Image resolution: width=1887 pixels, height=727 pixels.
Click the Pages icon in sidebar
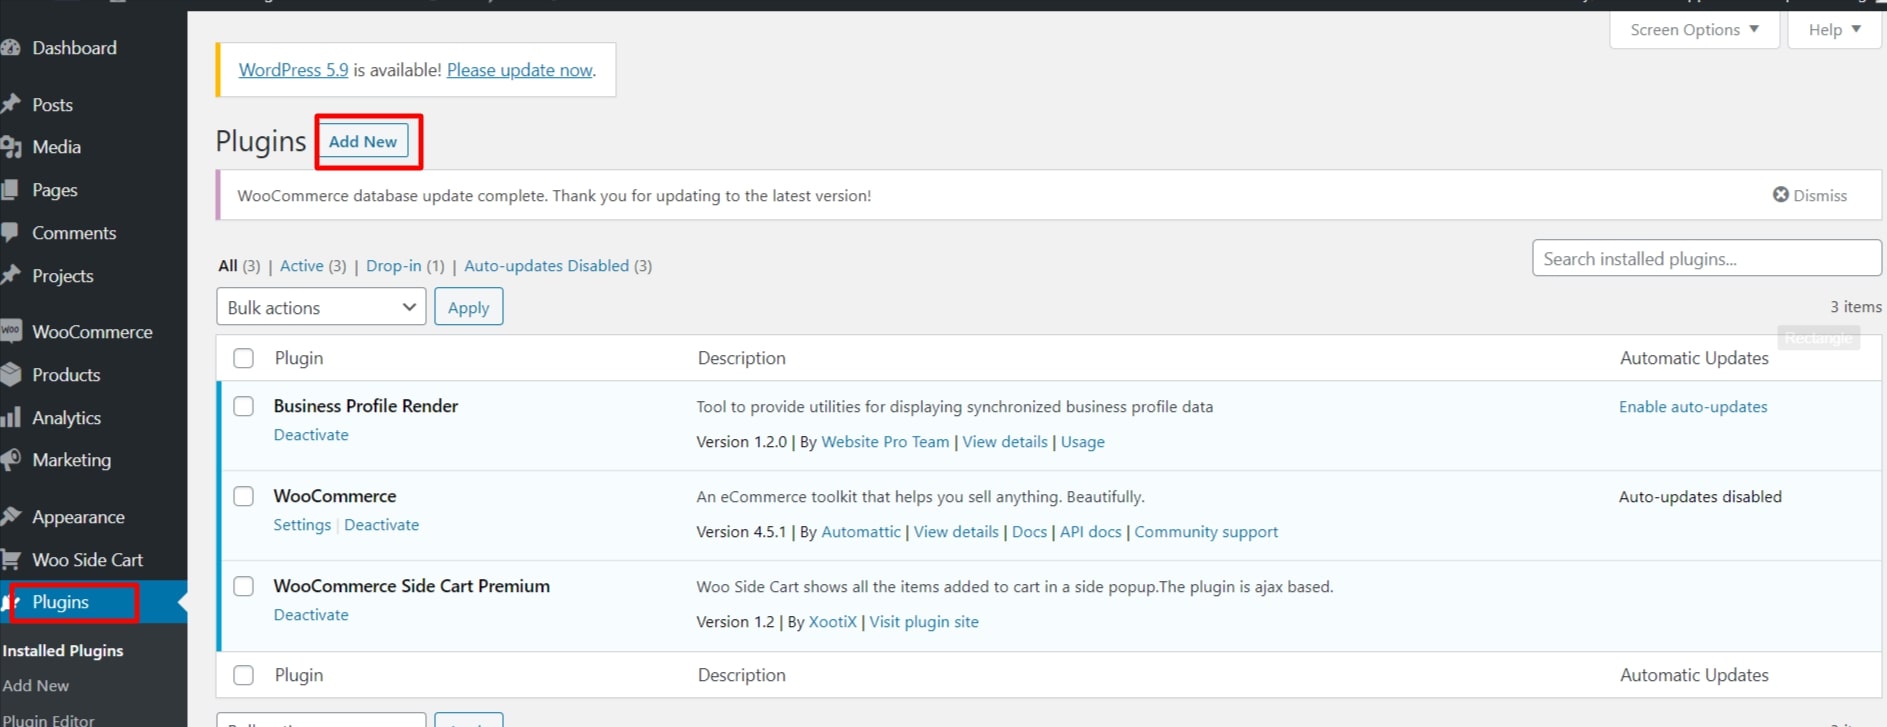tap(11, 190)
